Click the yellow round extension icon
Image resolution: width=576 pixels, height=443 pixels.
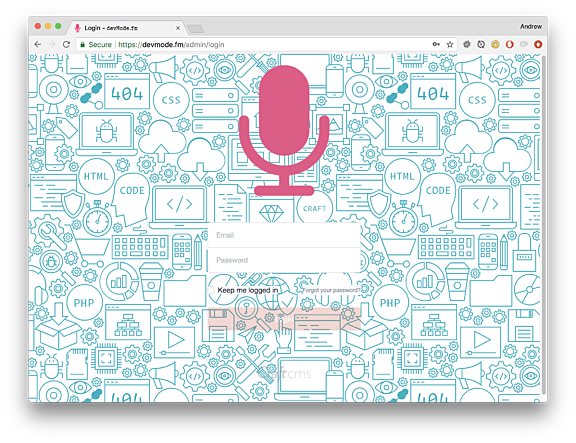click(x=495, y=44)
